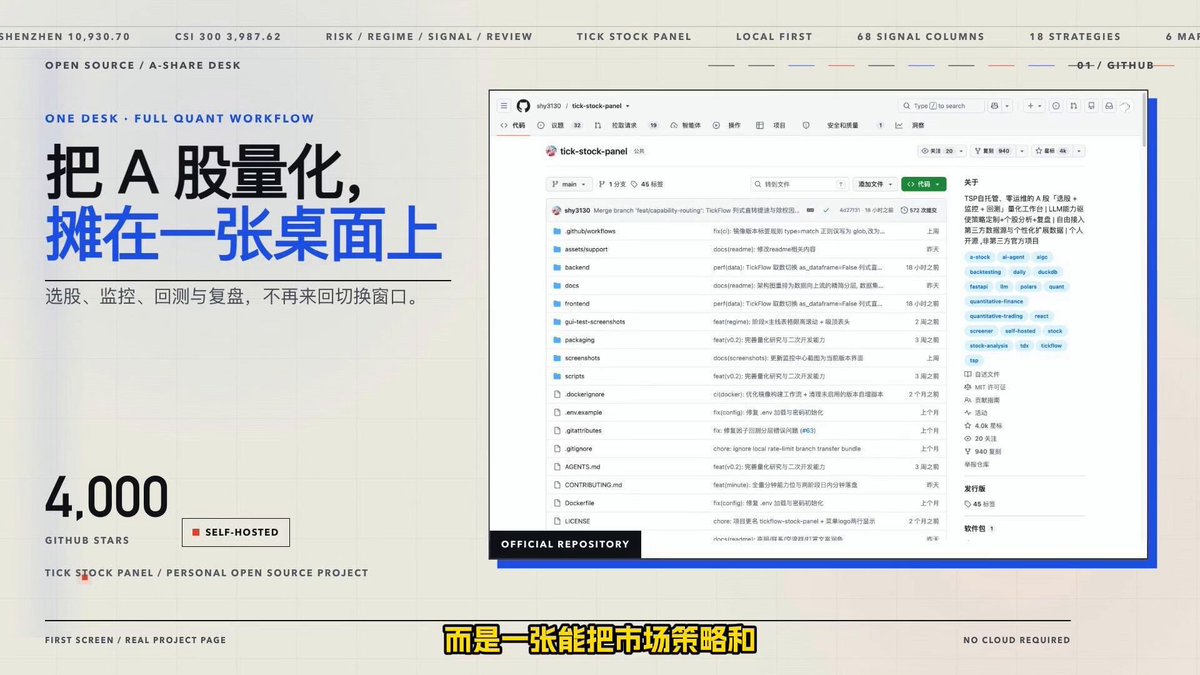Click the 活动 pulse icon in sidebar
The width and height of the screenshot is (1200, 675).
point(968,412)
